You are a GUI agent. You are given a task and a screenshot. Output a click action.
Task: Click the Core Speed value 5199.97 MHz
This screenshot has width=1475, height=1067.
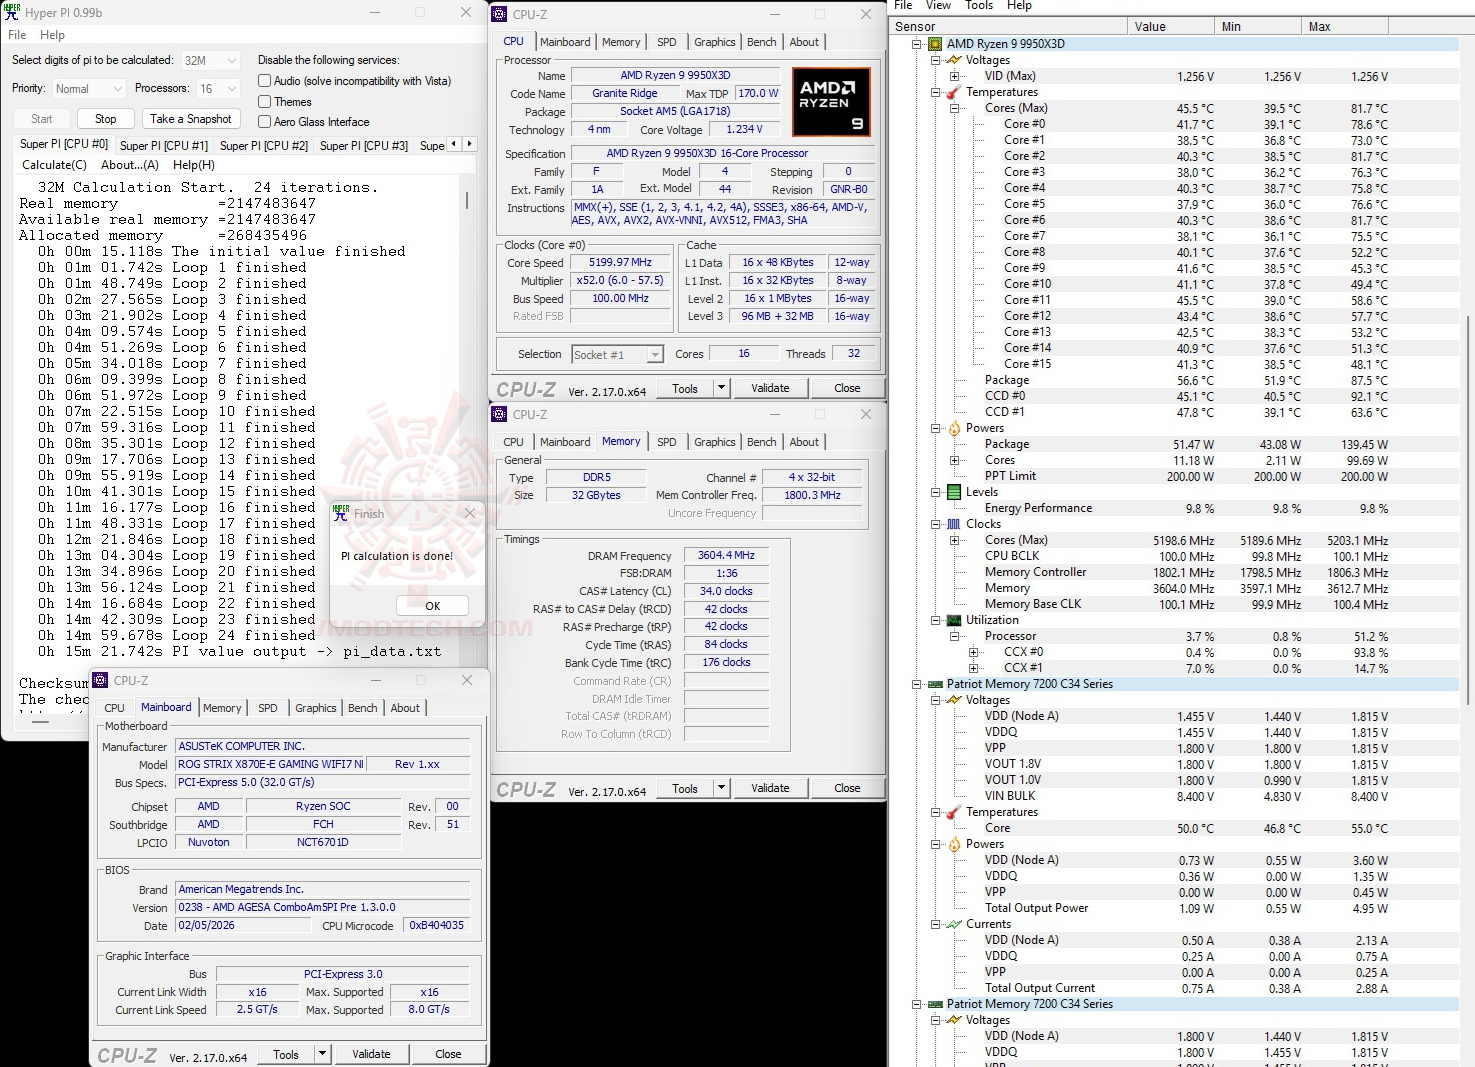[x=620, y=263]
